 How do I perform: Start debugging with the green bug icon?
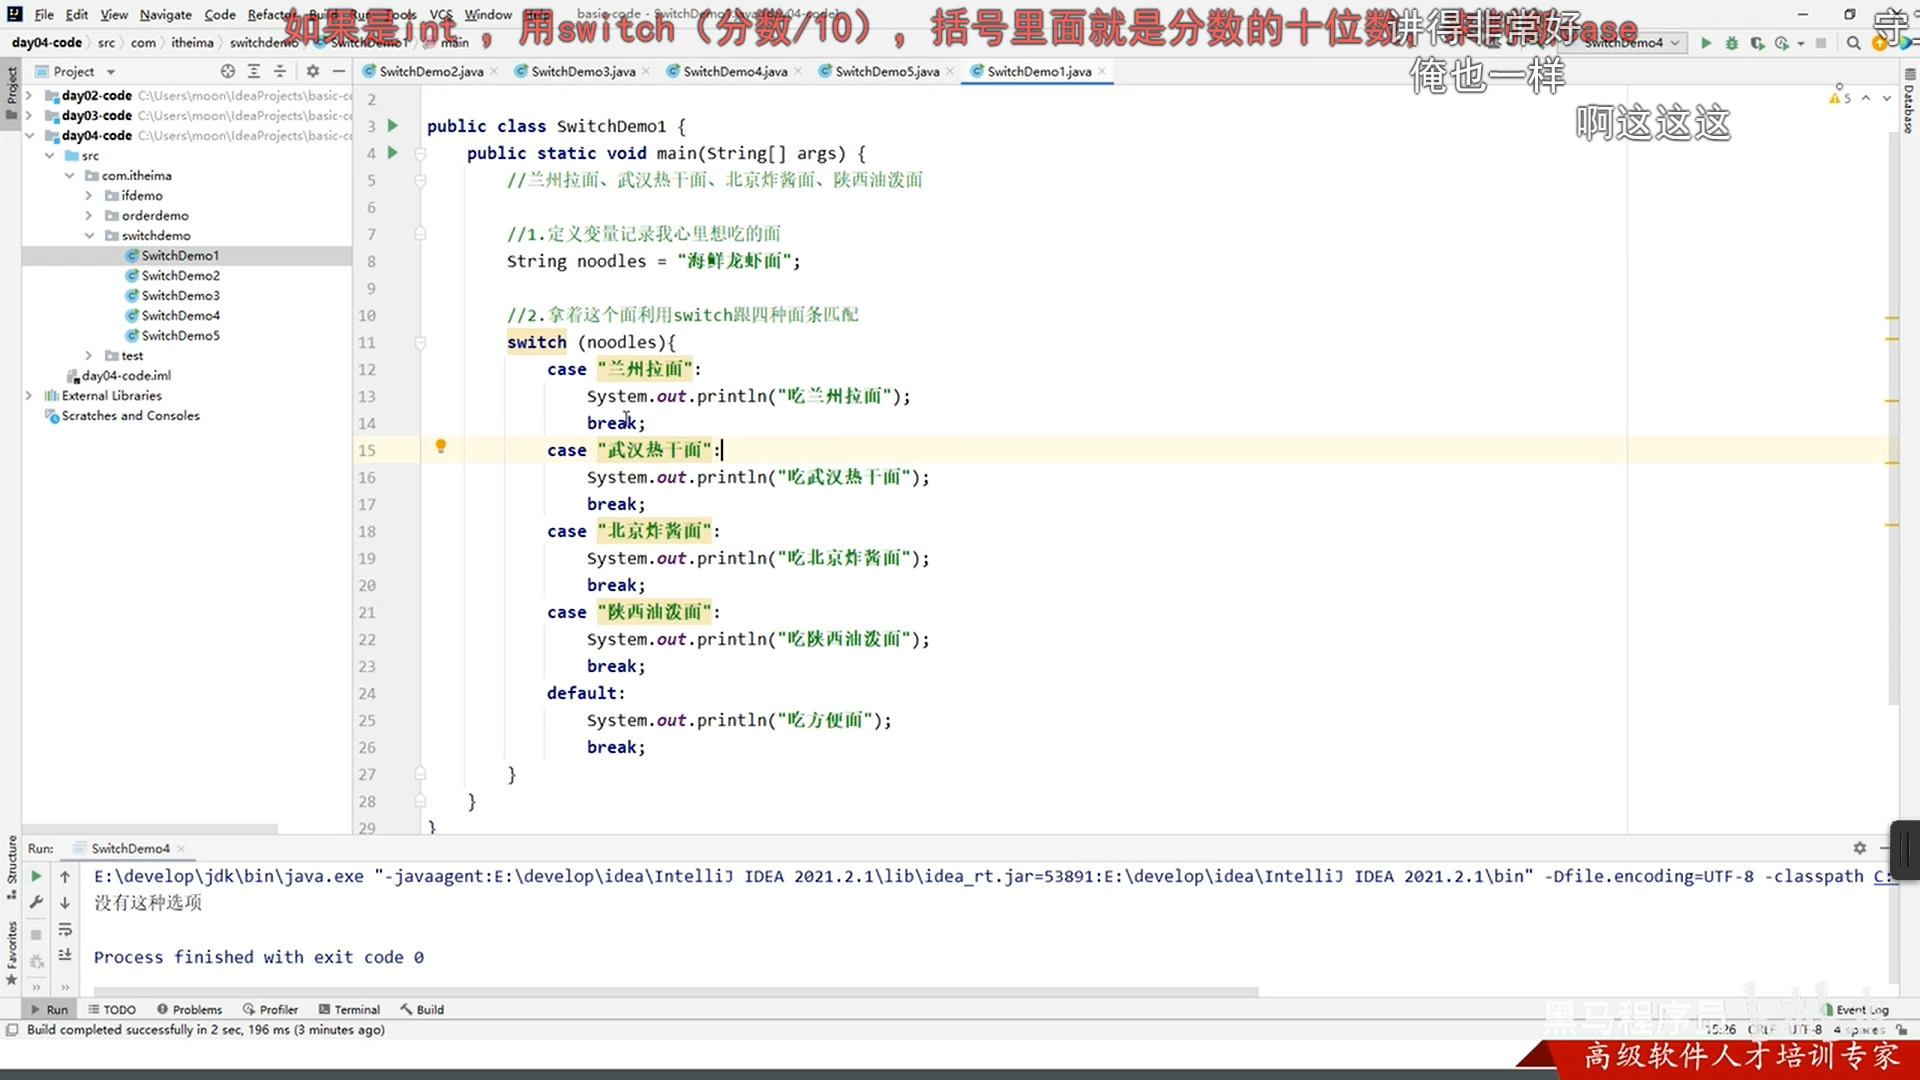click(x=1732, y=43)
